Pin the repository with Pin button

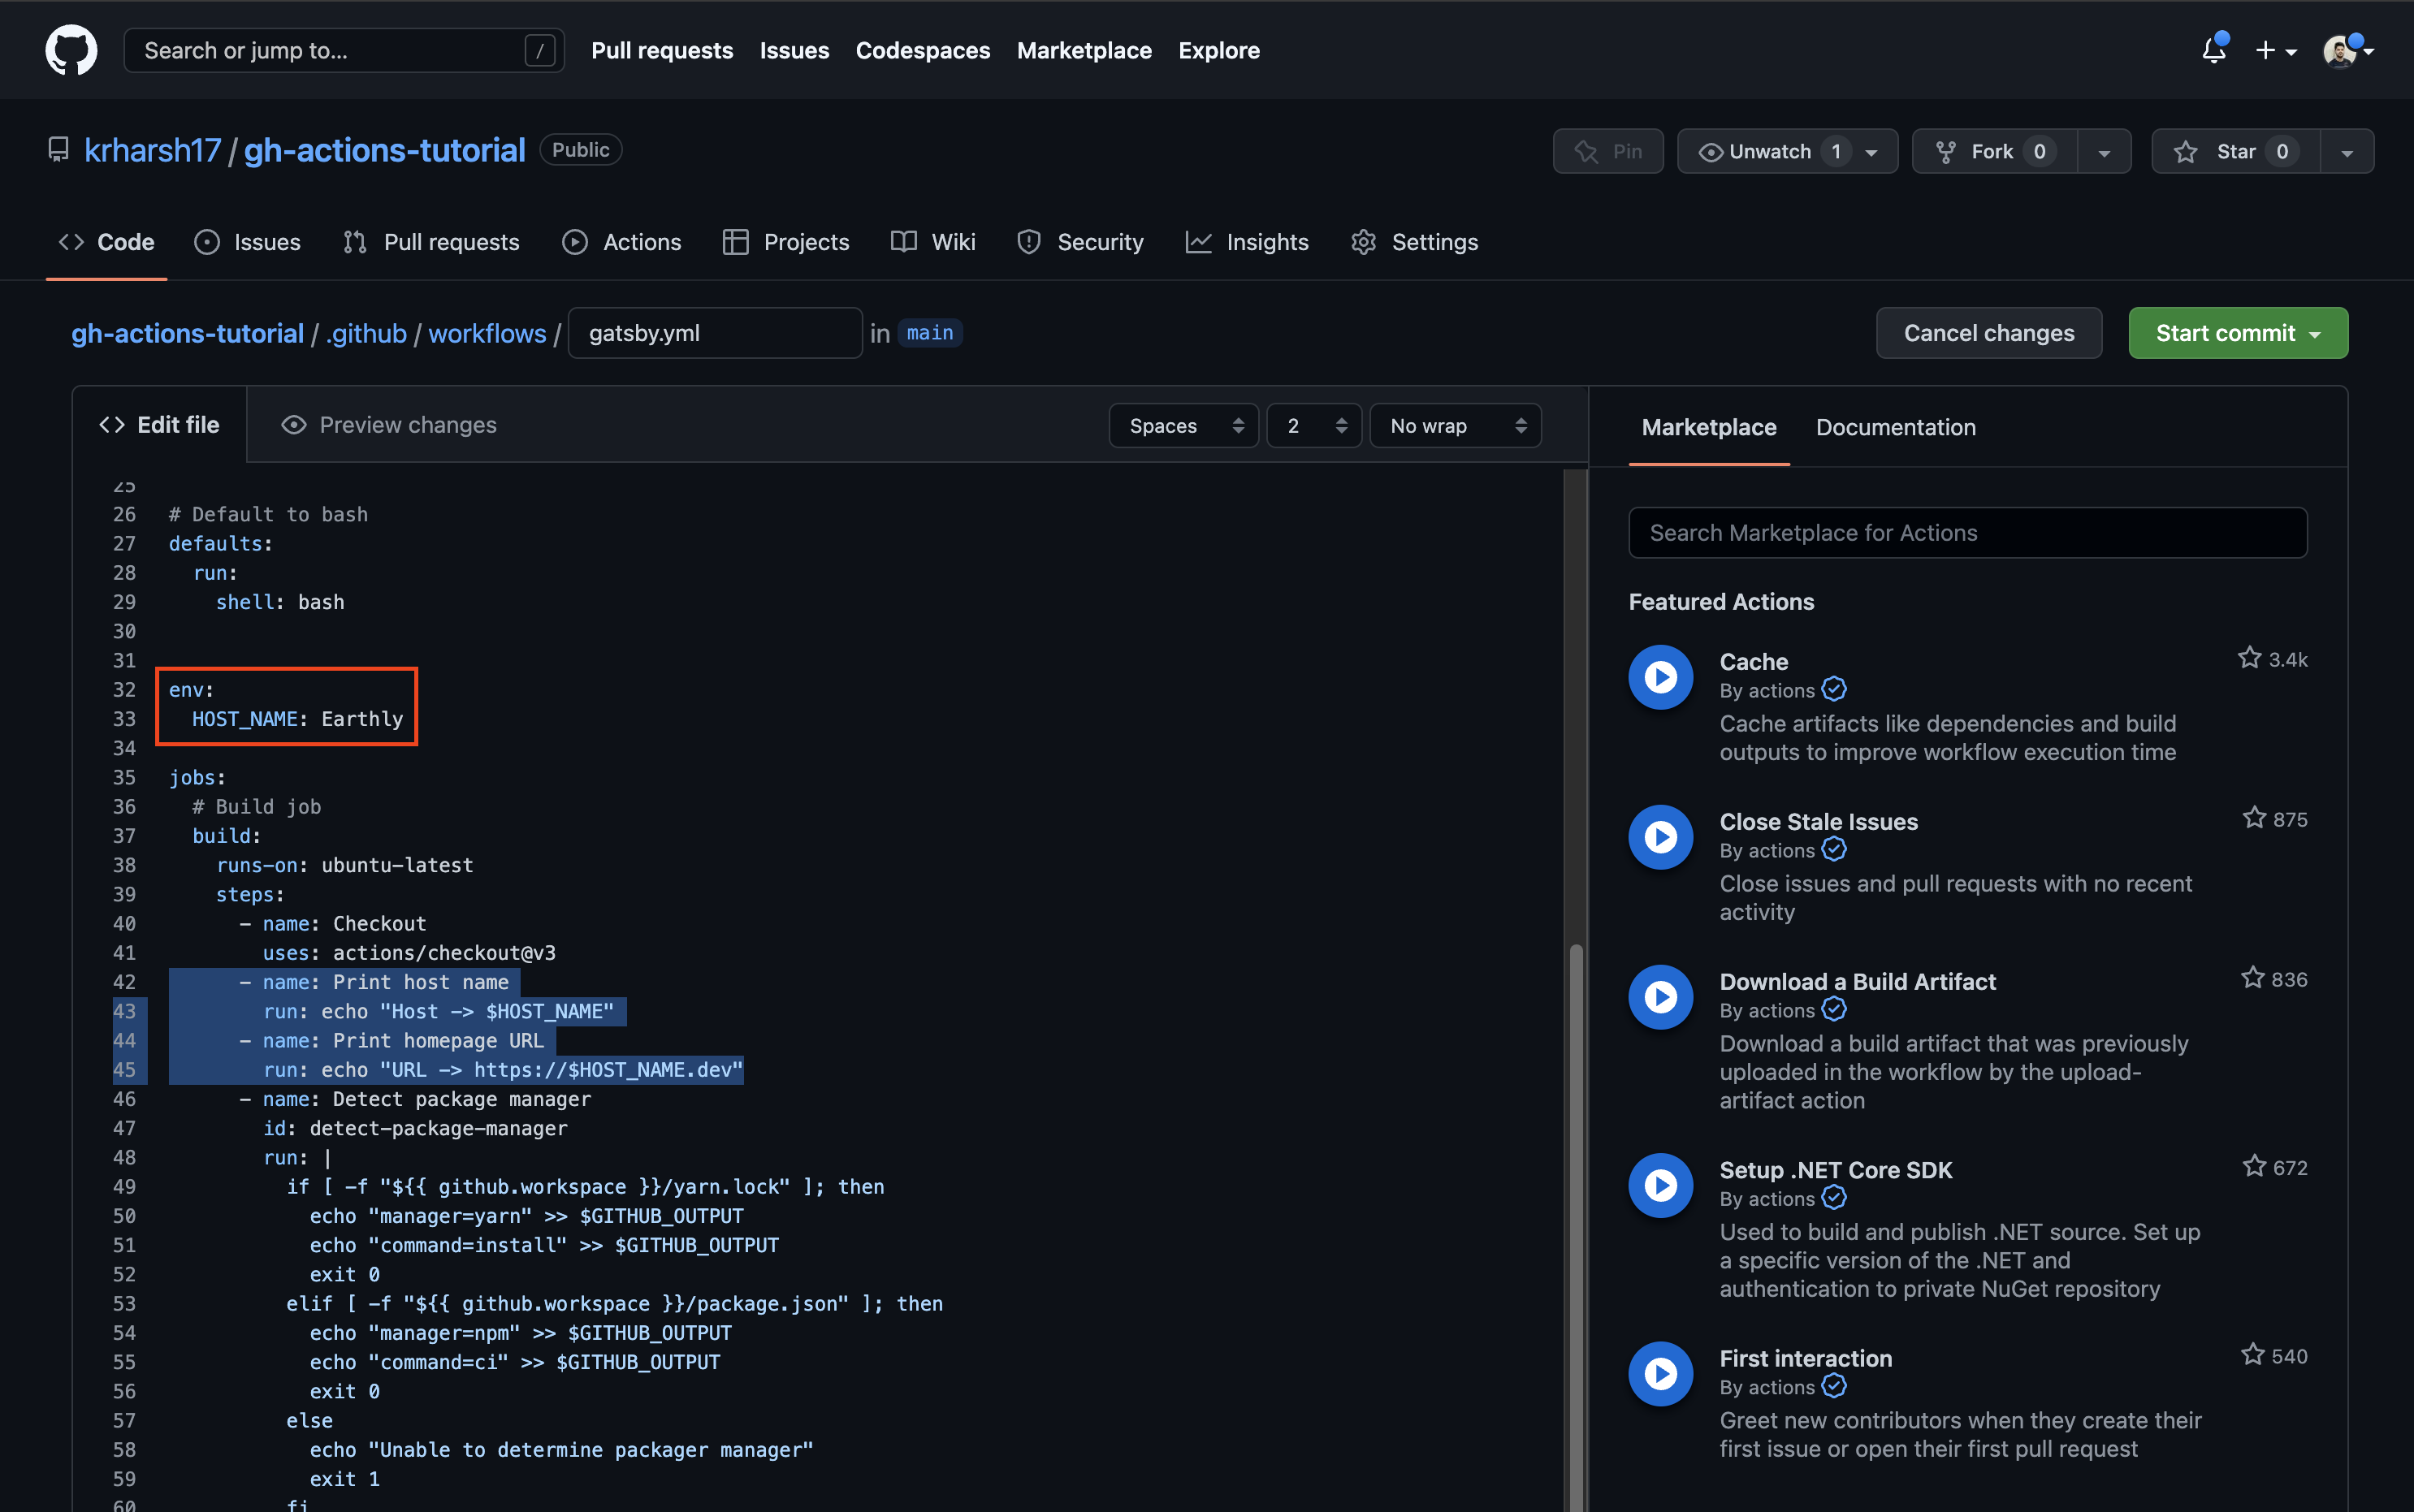(1607, 151)
